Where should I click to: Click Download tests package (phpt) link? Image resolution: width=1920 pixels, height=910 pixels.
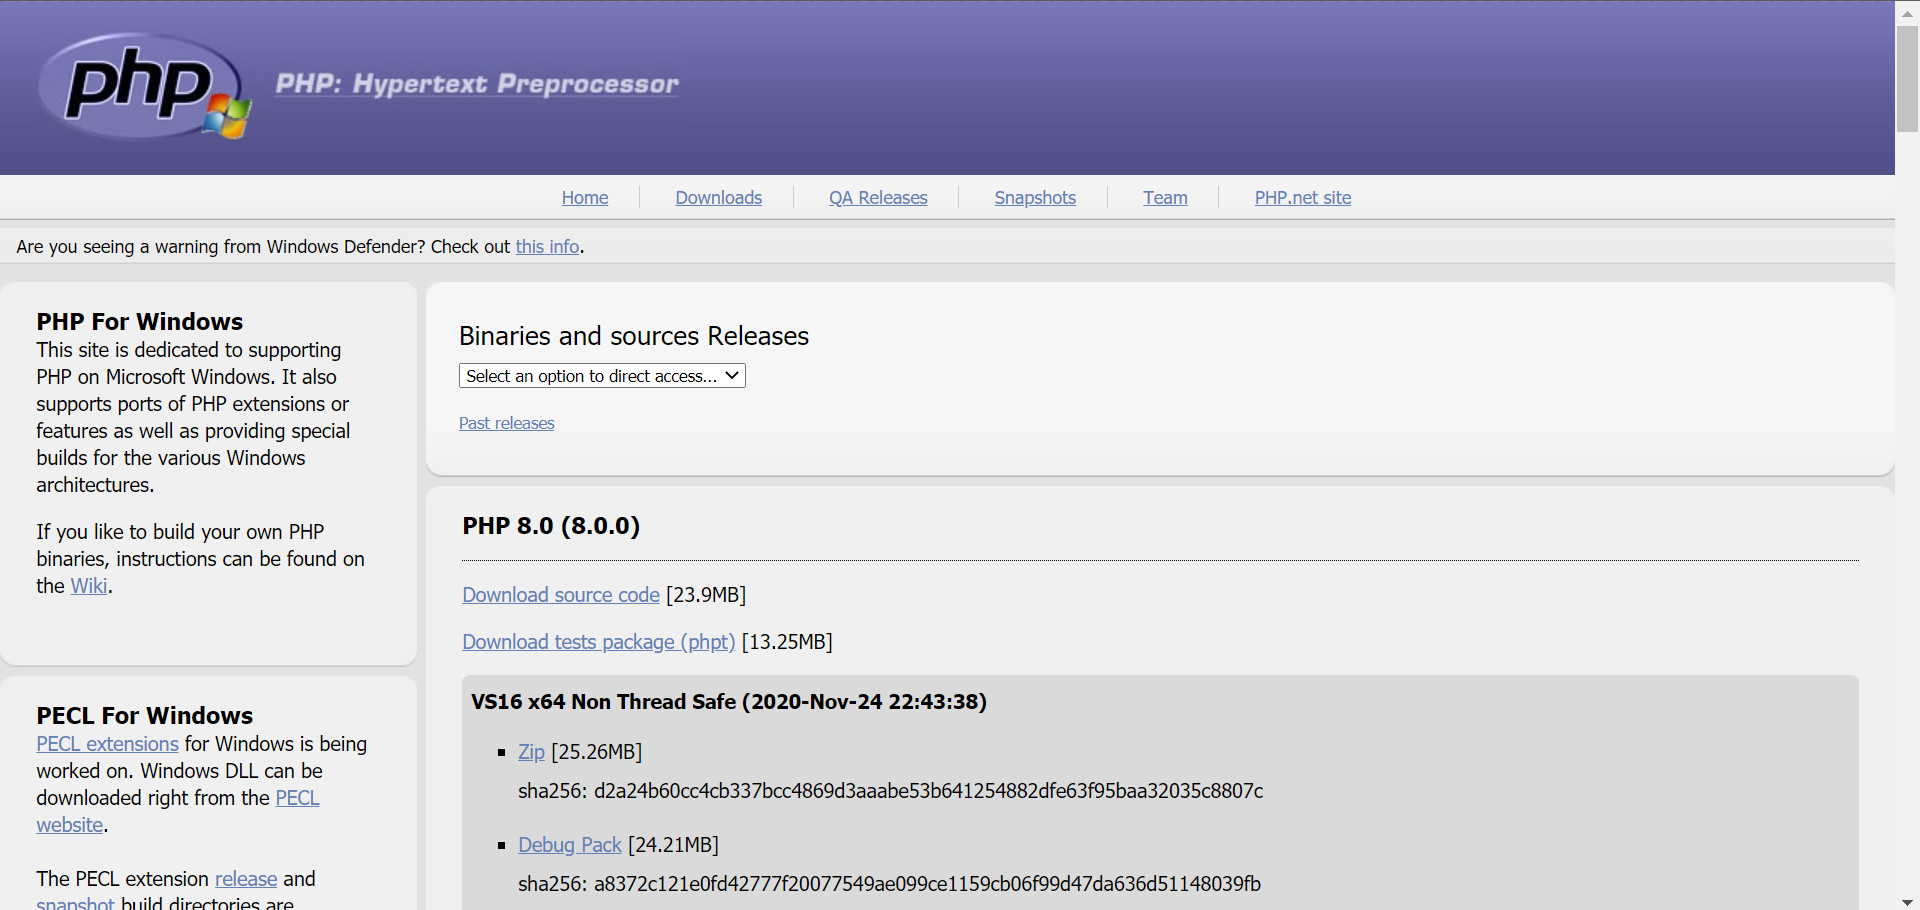click(x=598, y=642)
